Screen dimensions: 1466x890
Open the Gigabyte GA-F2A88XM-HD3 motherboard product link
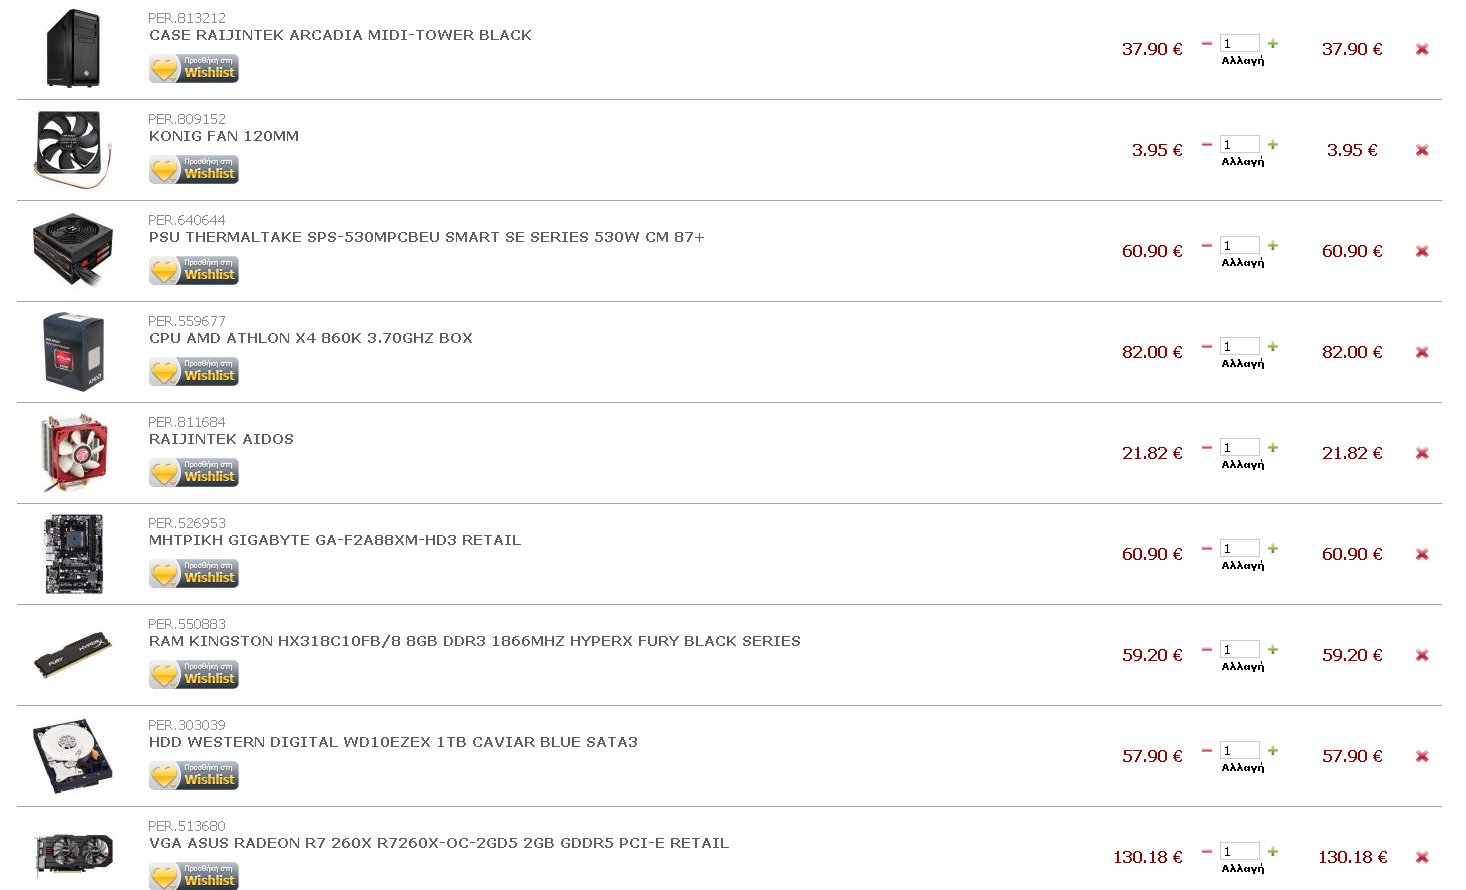(335, 540)
